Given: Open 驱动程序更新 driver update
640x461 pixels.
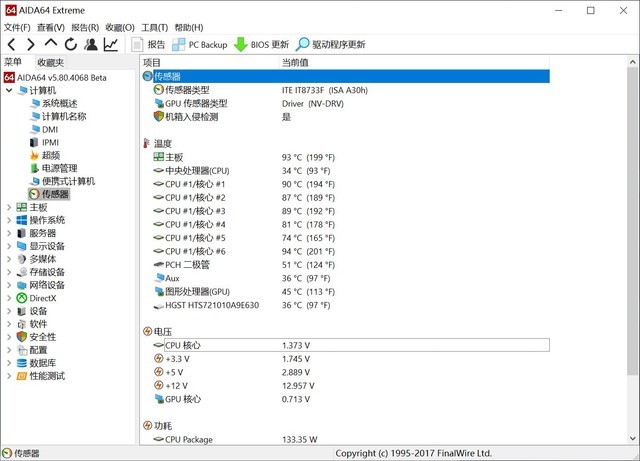Looking at the screenshot, I should pyautogui.click(x=331, y=45).
